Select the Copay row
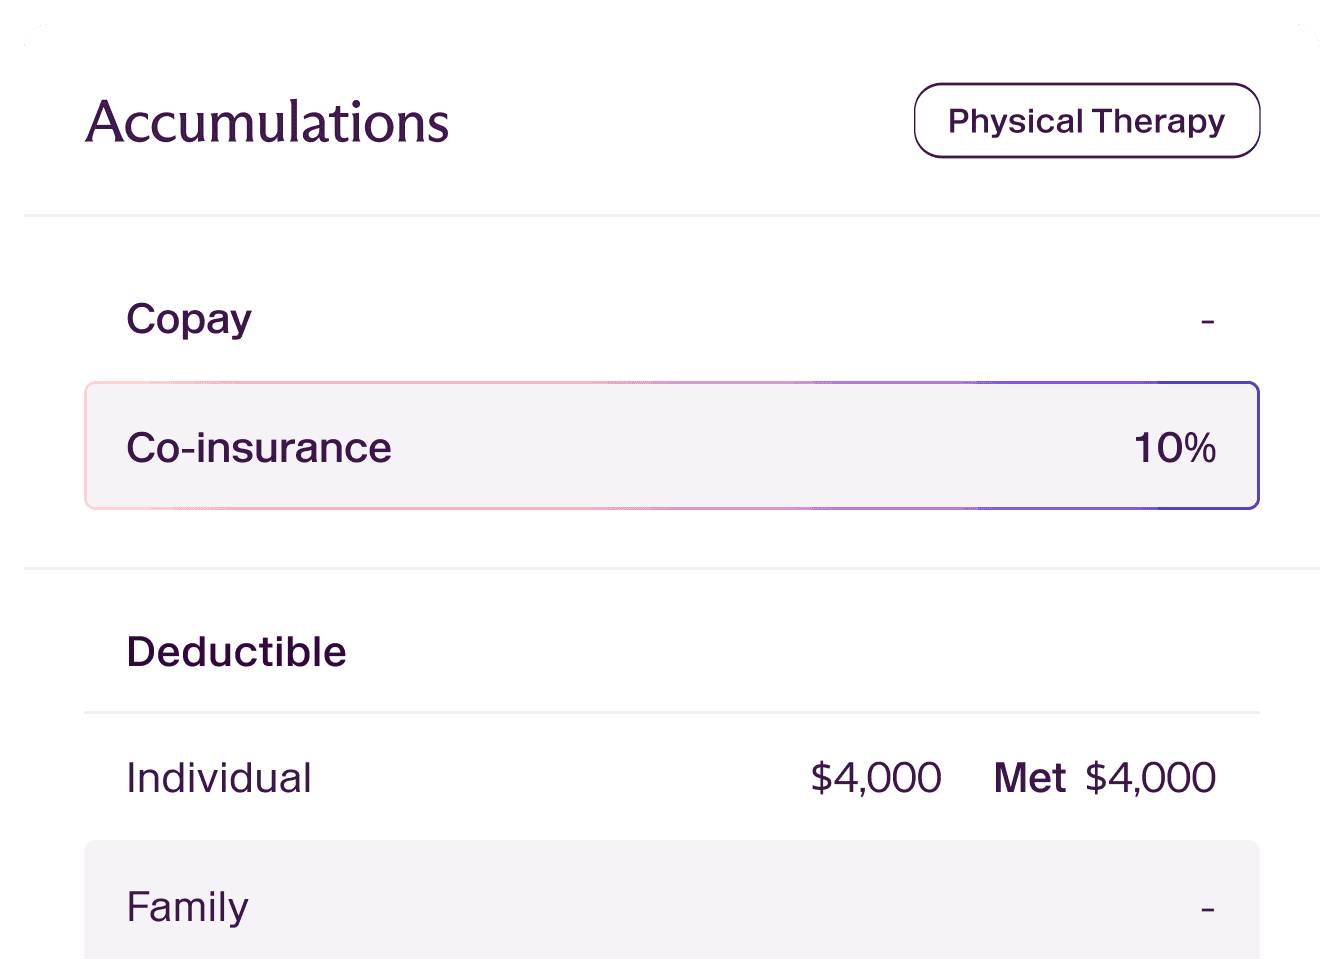Image resolution: width=1344 pixels, height=959 pixels. [672, 320]
